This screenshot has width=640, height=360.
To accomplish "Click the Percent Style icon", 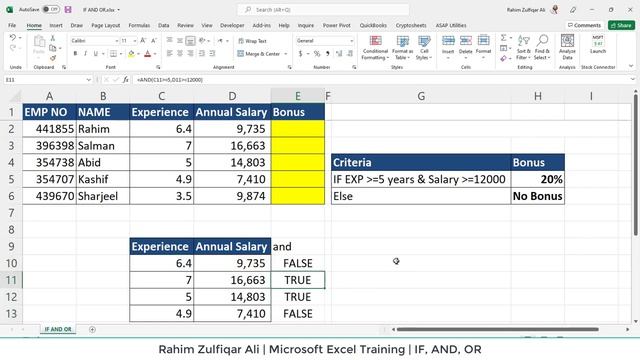I will coord(317,53).
